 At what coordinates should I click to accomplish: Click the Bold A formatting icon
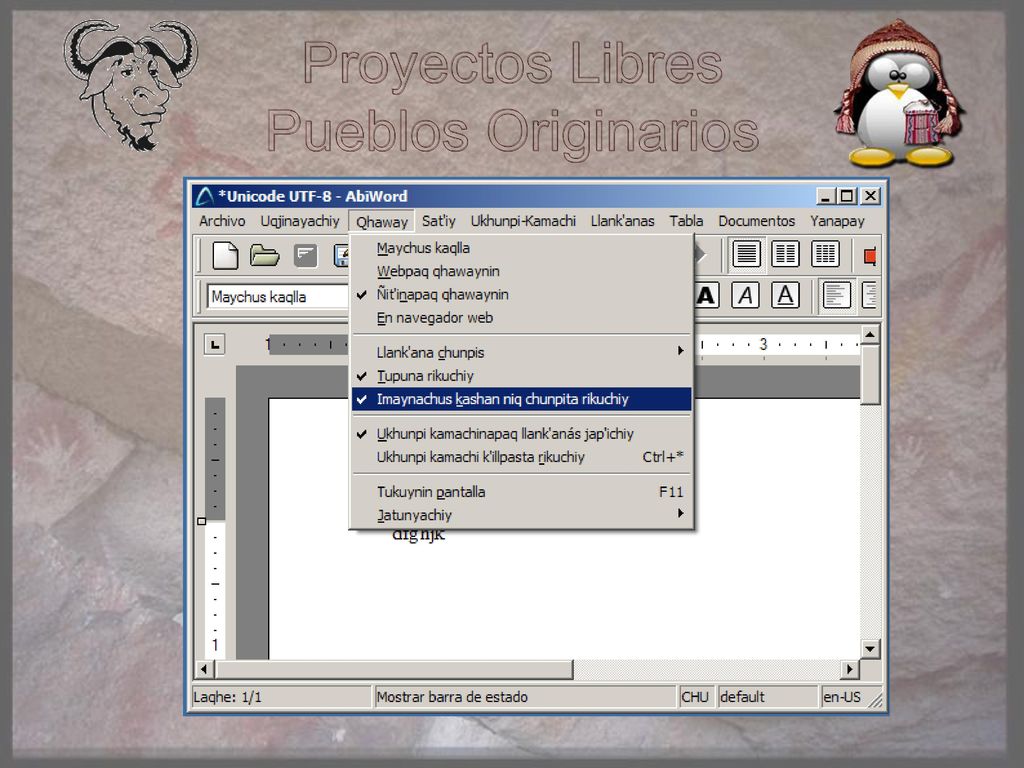(x=707, y=296)
